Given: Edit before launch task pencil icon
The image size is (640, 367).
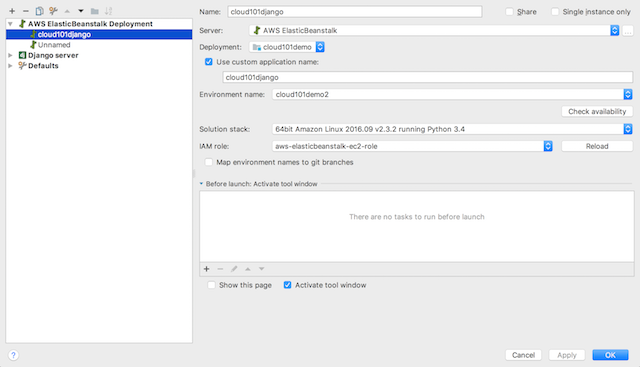Looking at the screenshot, I should point(234,269).
